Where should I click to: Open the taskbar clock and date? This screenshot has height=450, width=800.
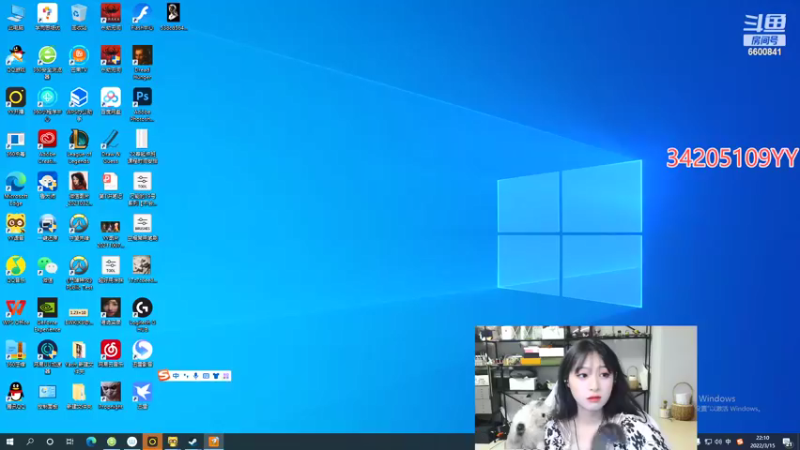pos(762,442)
